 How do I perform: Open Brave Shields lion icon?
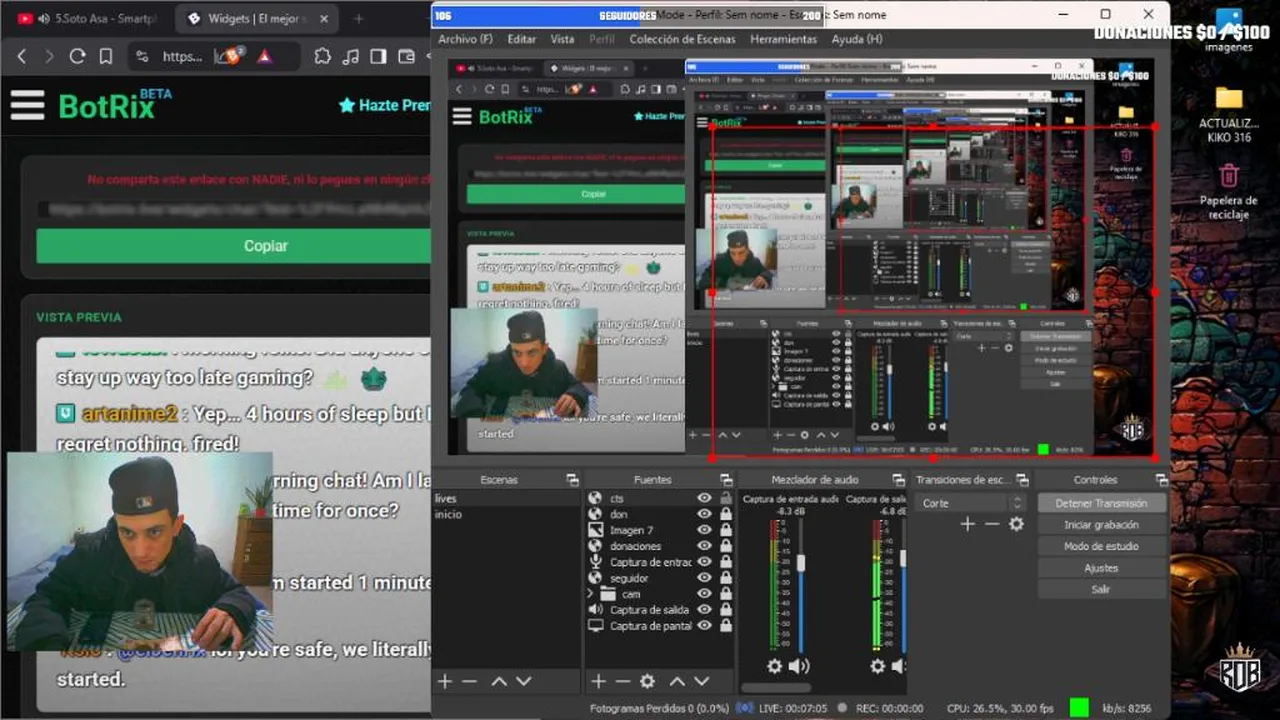coord(231,56)
